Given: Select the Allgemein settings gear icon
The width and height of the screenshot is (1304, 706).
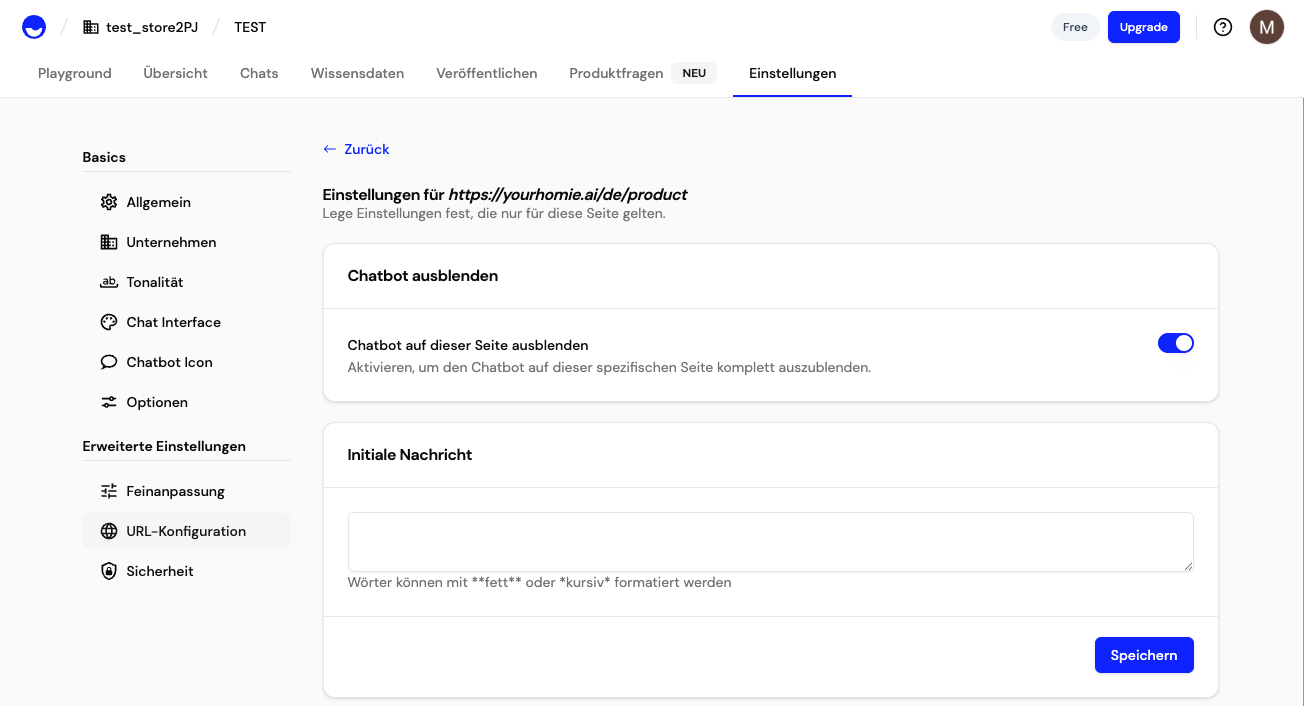Looking at the screenshot, I should click(x=109, y=202).
